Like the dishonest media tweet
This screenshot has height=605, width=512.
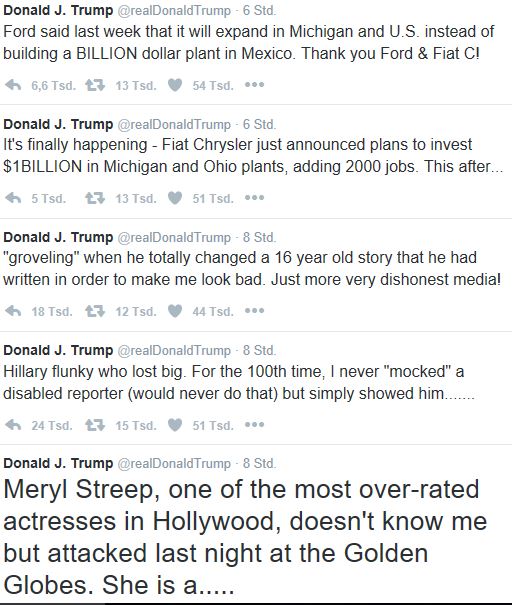click(175, 311)
